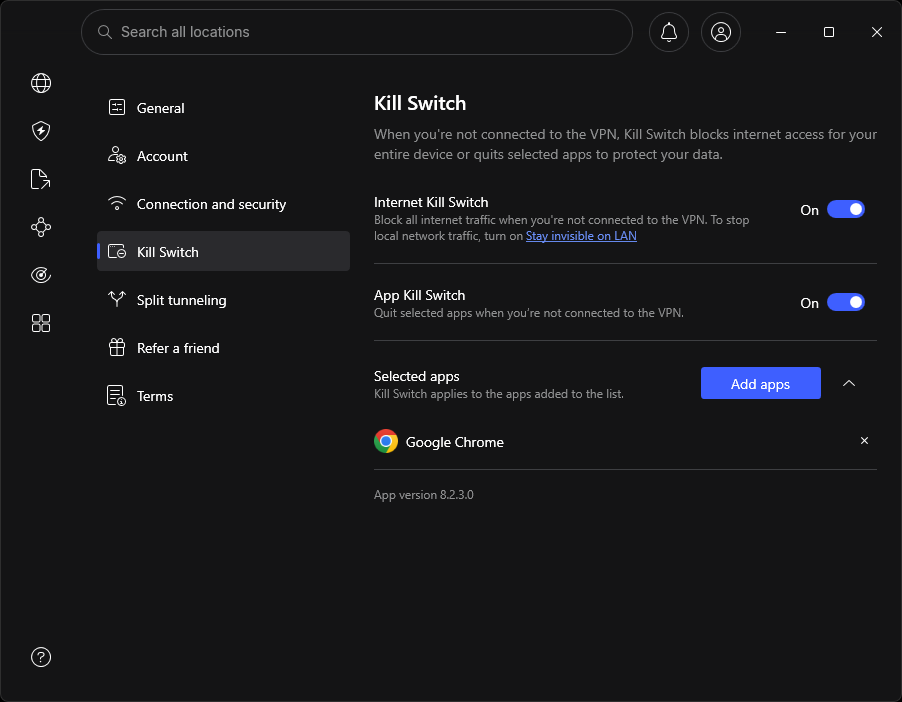
Task: Turn off the Internet Kill Switch toggle
Action: [845, 209]
